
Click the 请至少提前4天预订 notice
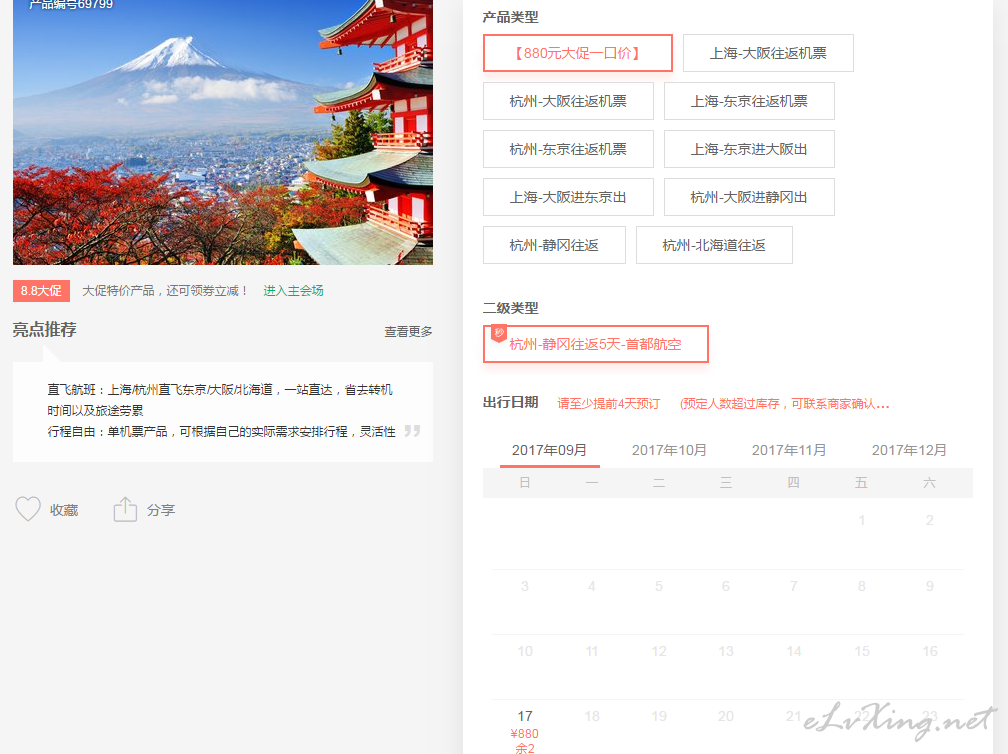coord(609,404)
